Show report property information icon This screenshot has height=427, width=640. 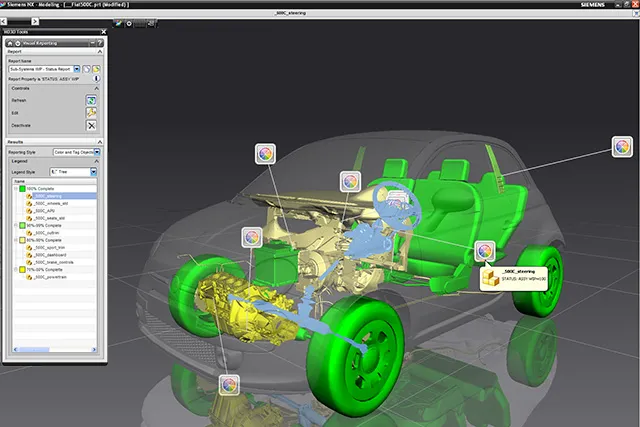coord(96,78)
